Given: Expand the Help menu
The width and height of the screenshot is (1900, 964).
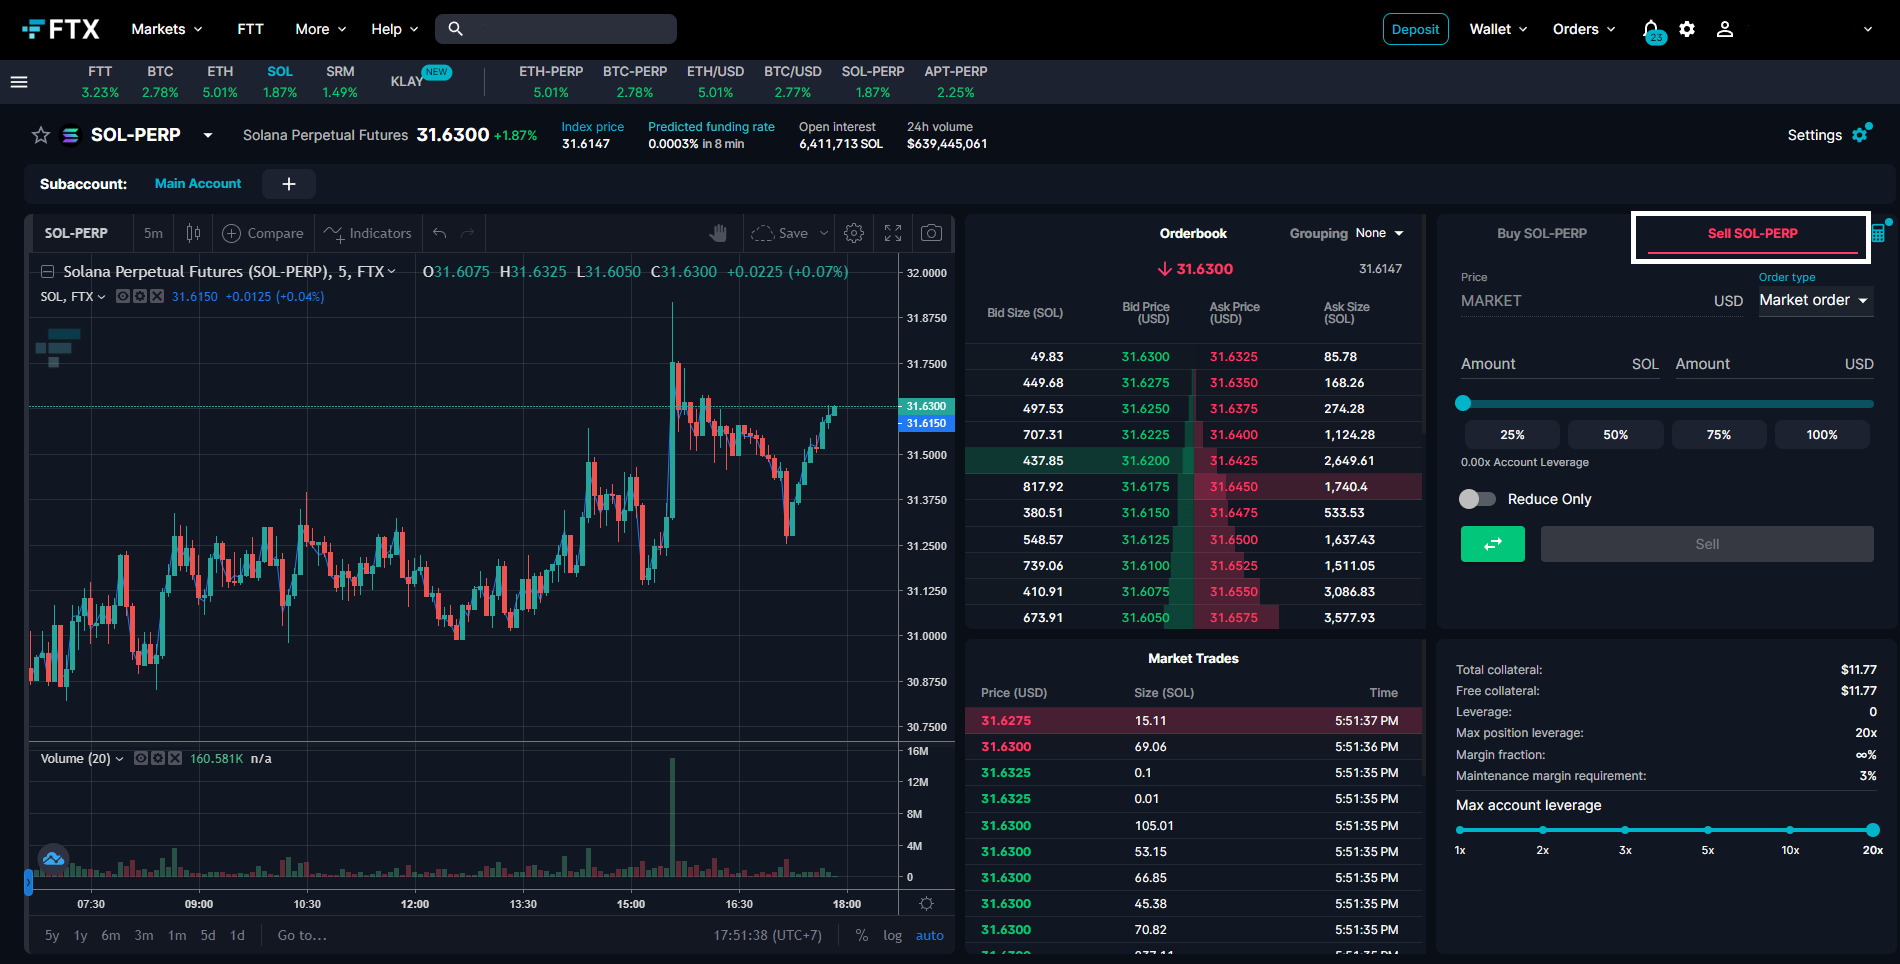Looking at the screenshot, I should (395, 29).
